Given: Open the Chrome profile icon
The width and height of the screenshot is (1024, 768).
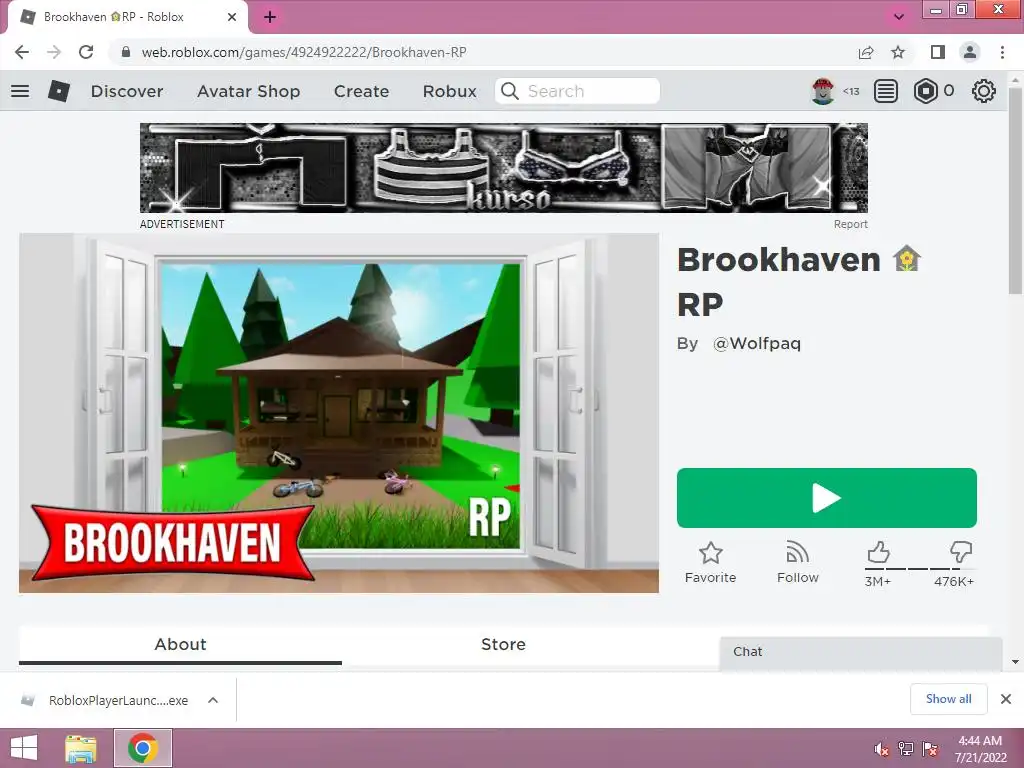Looking at the screenshot, I should point(970,52).
